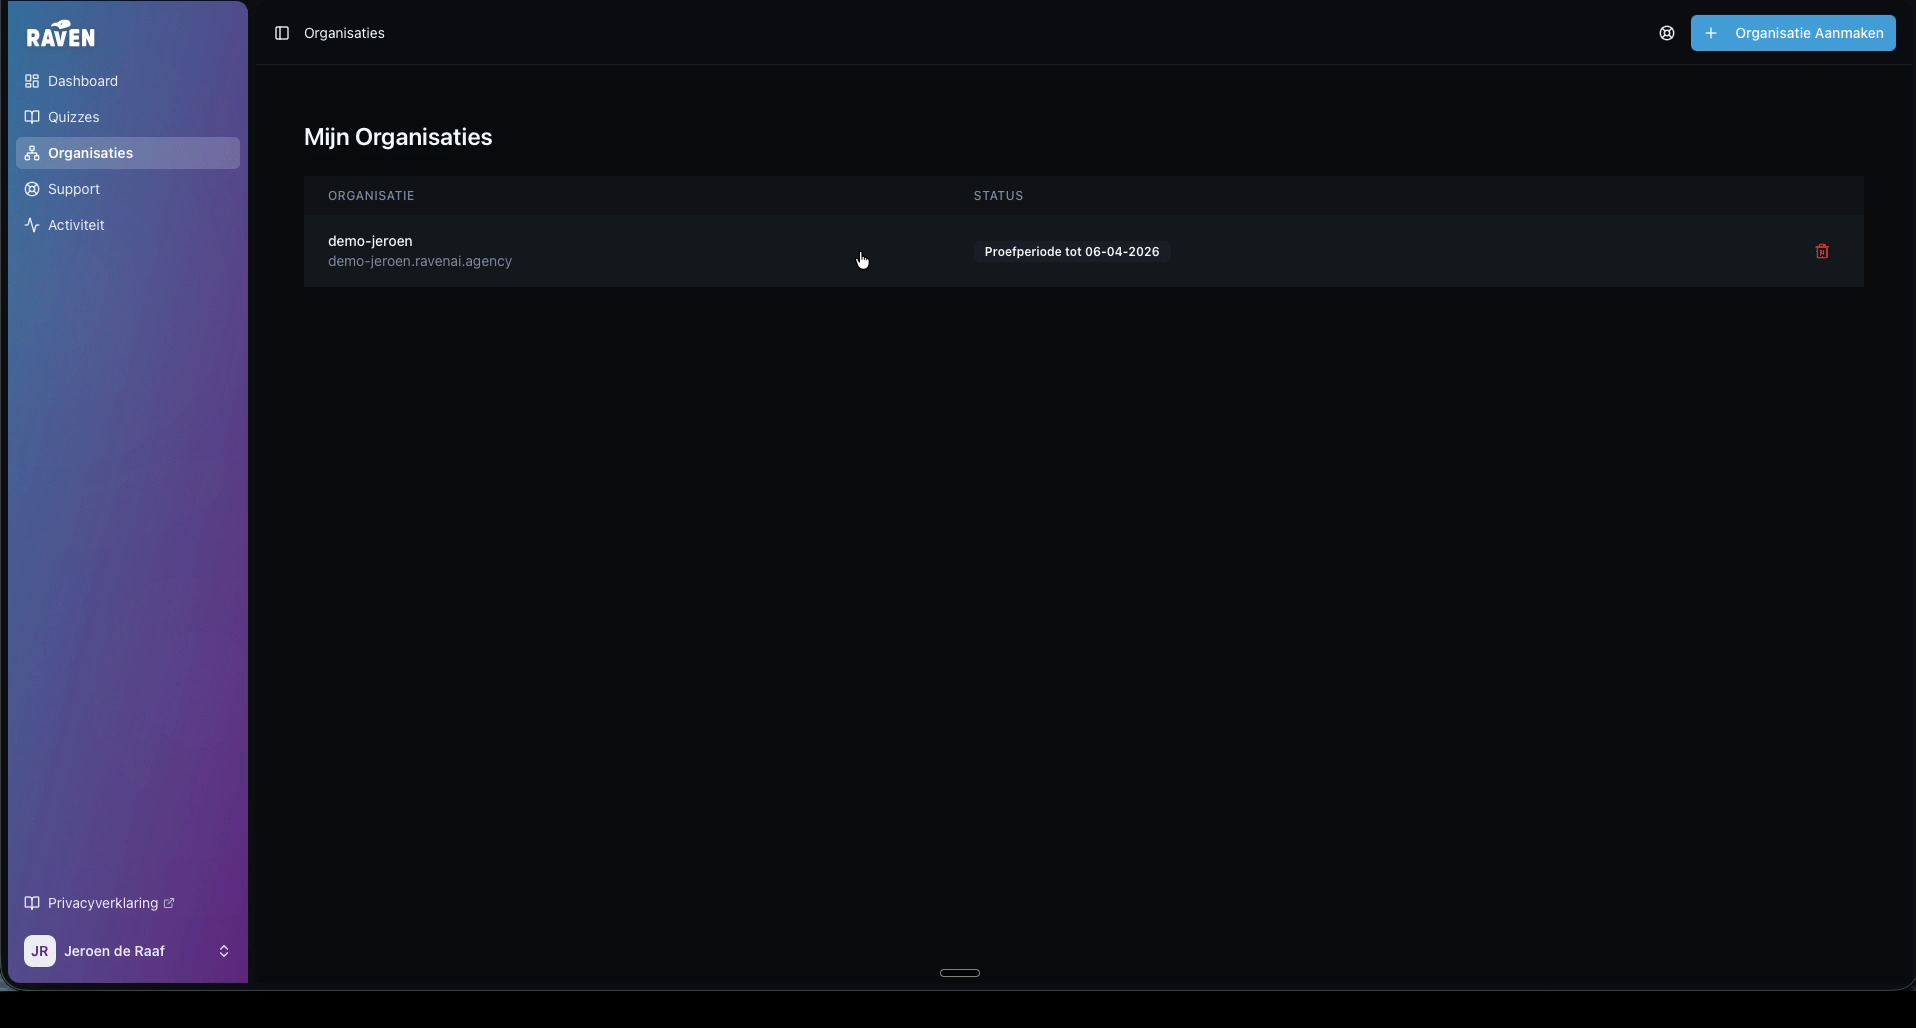This screenshot has width=1916, height=1028.
Task: Click the demo-jeroen.ravenai.agency domain text
Action: click(x=420, y=261)
